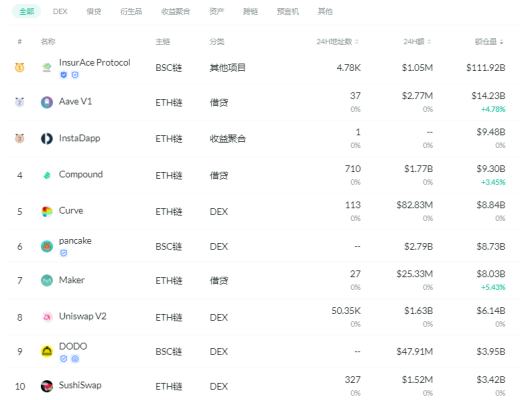Image resolution: width=520 pixels, height=400 pixels.
Task: Open the Aave V1 project link
Action: pos(75,101)
